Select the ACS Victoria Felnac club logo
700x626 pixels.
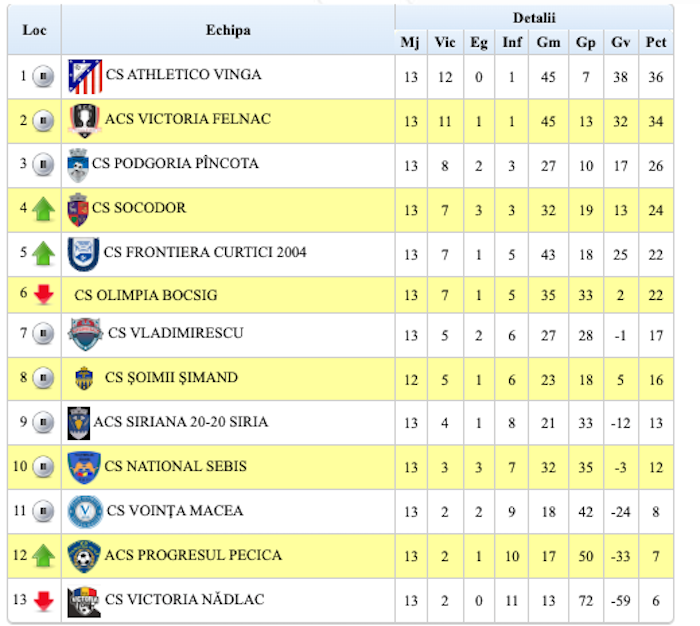click(x=84, y=120)
